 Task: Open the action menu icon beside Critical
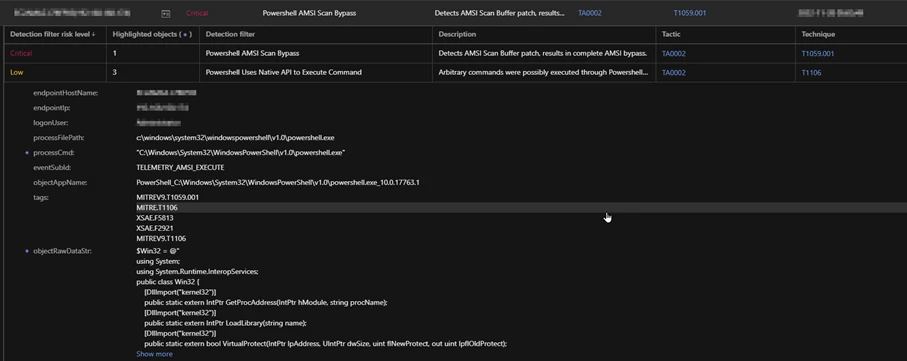pos(166,13)
